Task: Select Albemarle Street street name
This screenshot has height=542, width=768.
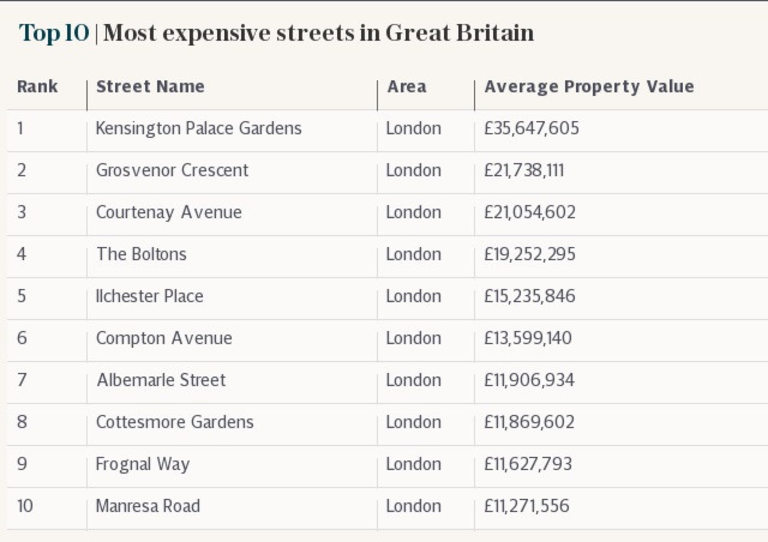Action: click(x=161, y=381)
